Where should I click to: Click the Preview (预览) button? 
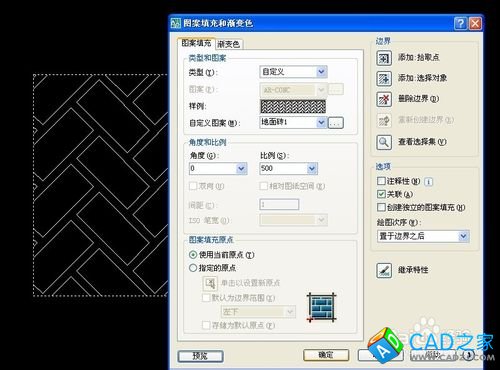tap(200, 356)
